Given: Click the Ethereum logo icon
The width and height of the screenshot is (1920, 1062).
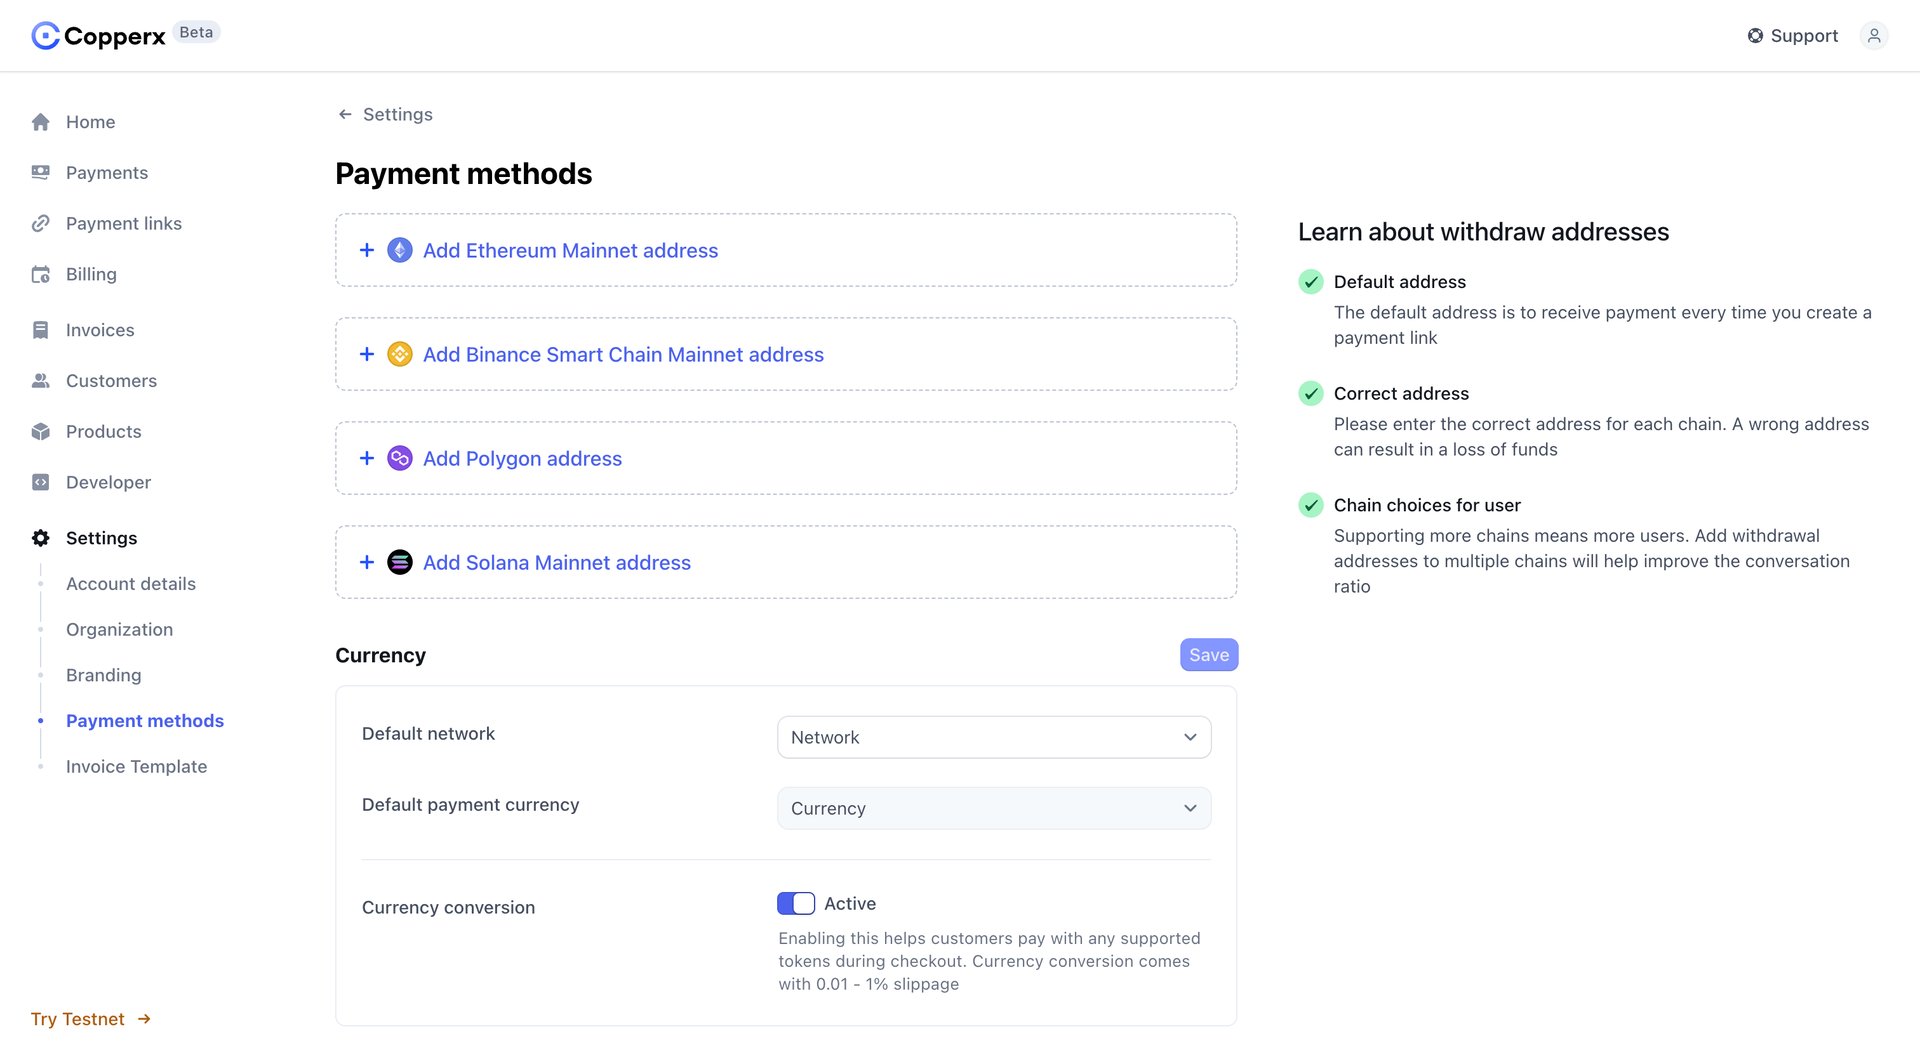Looking at the screenshot, I should coord(399,250).
